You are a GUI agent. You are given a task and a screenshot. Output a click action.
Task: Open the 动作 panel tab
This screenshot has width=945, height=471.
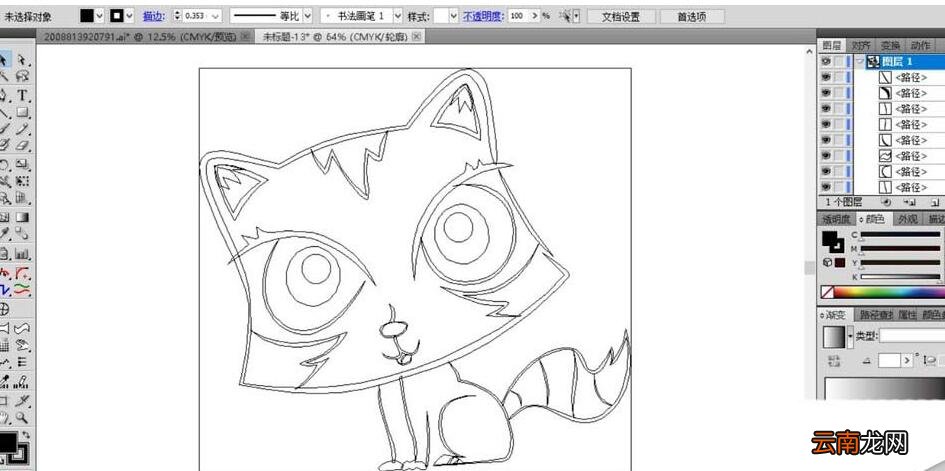click(920, 46)
